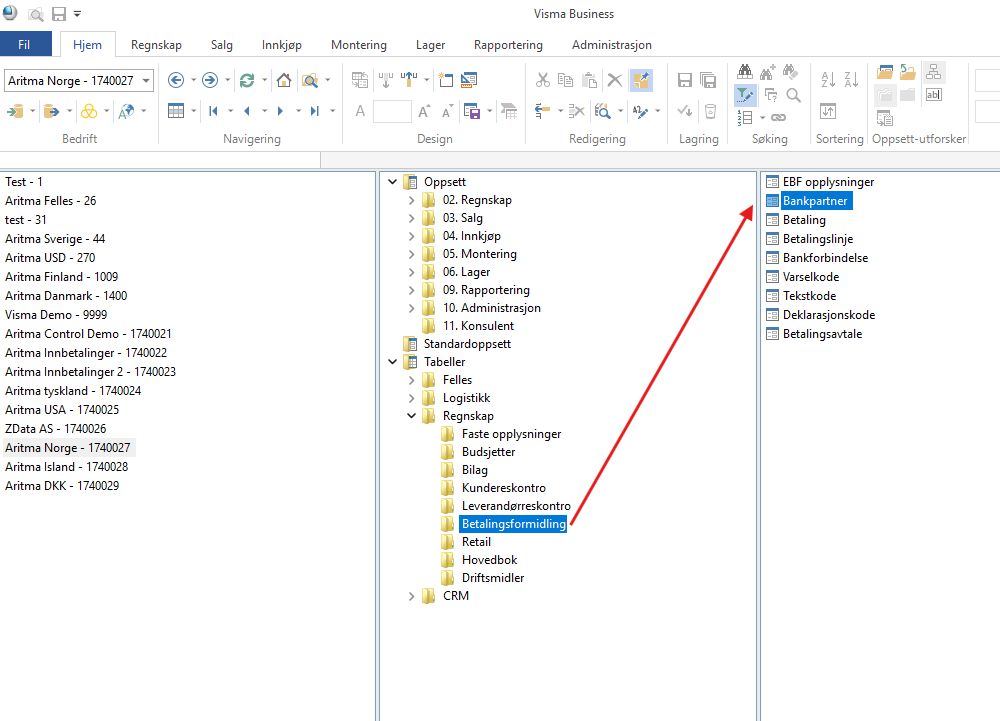Select Aritma Sverige - 44 in company list

(55, 239)
